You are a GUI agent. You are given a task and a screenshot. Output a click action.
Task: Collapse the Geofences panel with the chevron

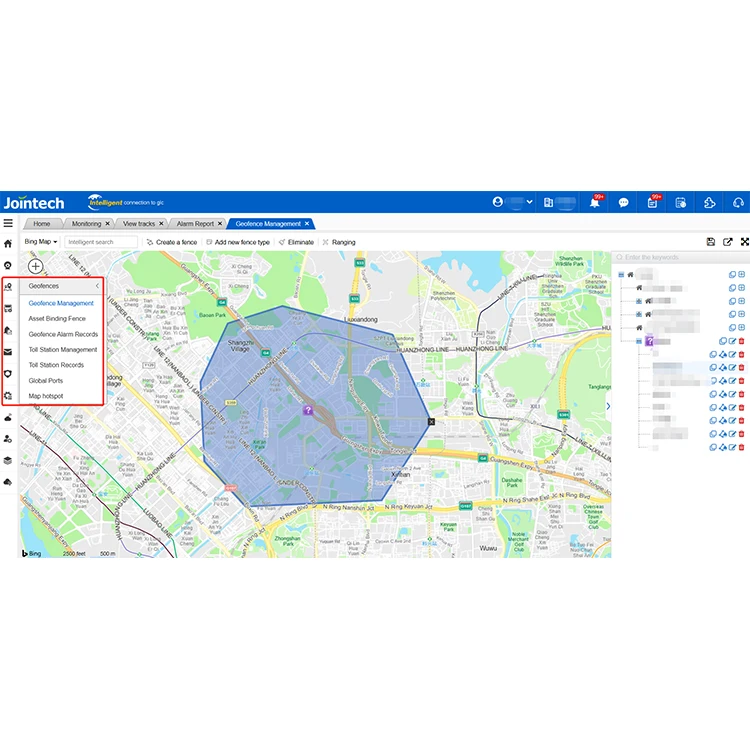(x=97, y=286)
